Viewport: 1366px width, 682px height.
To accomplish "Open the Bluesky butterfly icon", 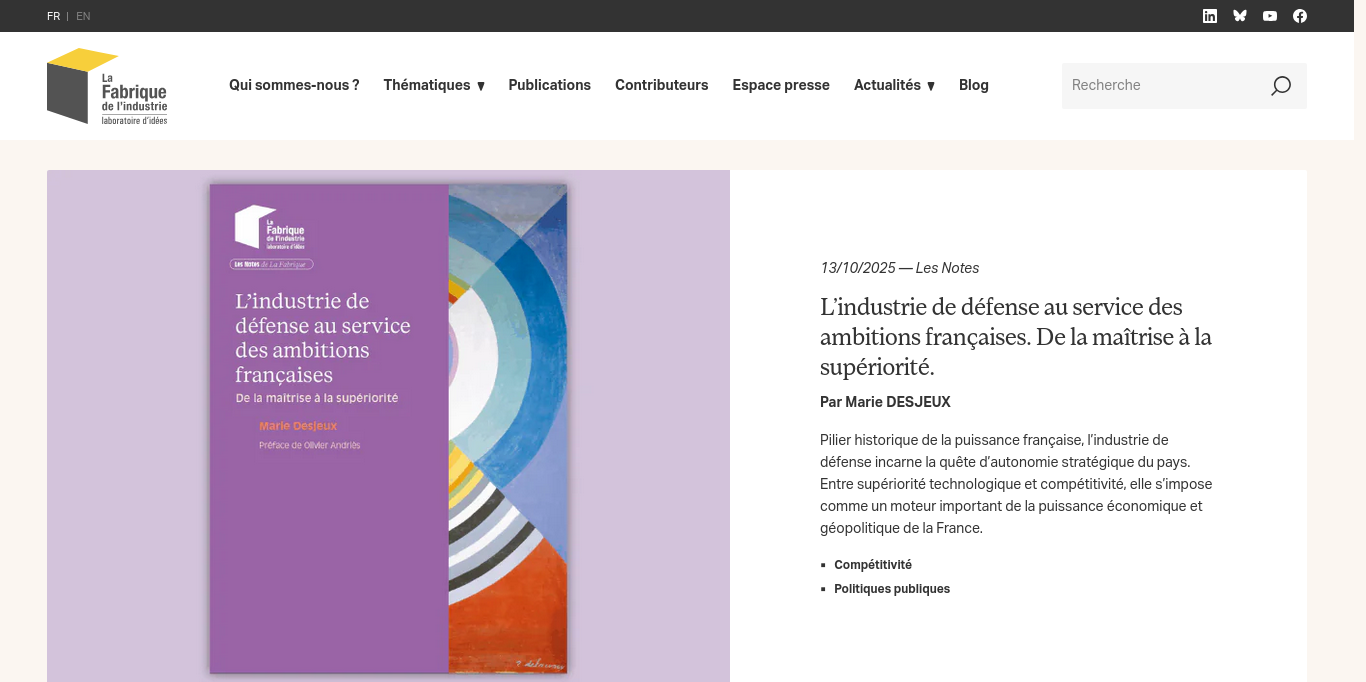I will [x=1240, y=15].
